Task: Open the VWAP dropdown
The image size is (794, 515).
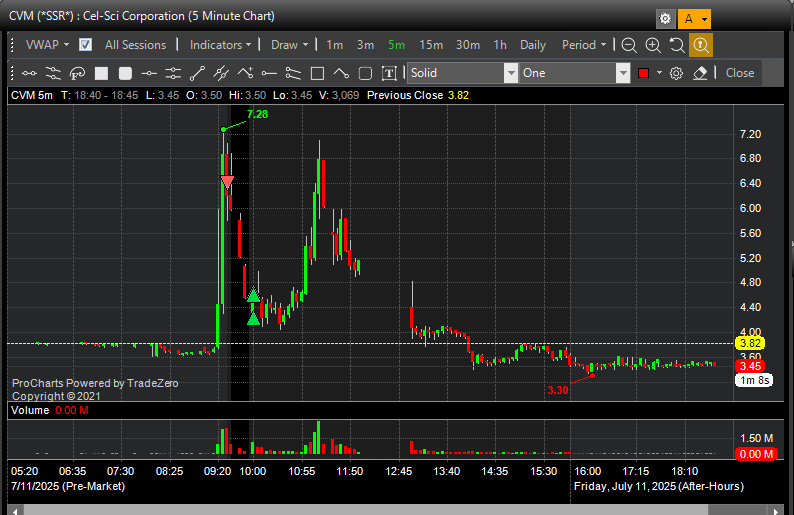Action: click(x=47, y=45)
